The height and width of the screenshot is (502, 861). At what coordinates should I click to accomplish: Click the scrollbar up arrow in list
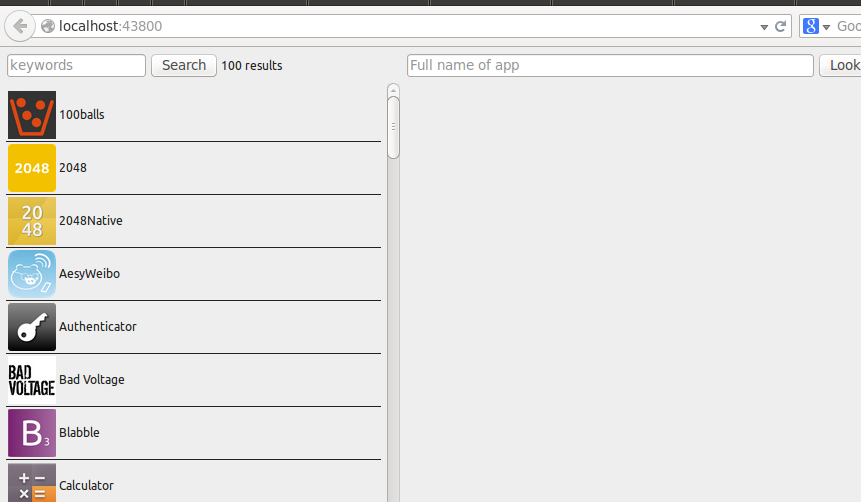(x=393, y=90)
